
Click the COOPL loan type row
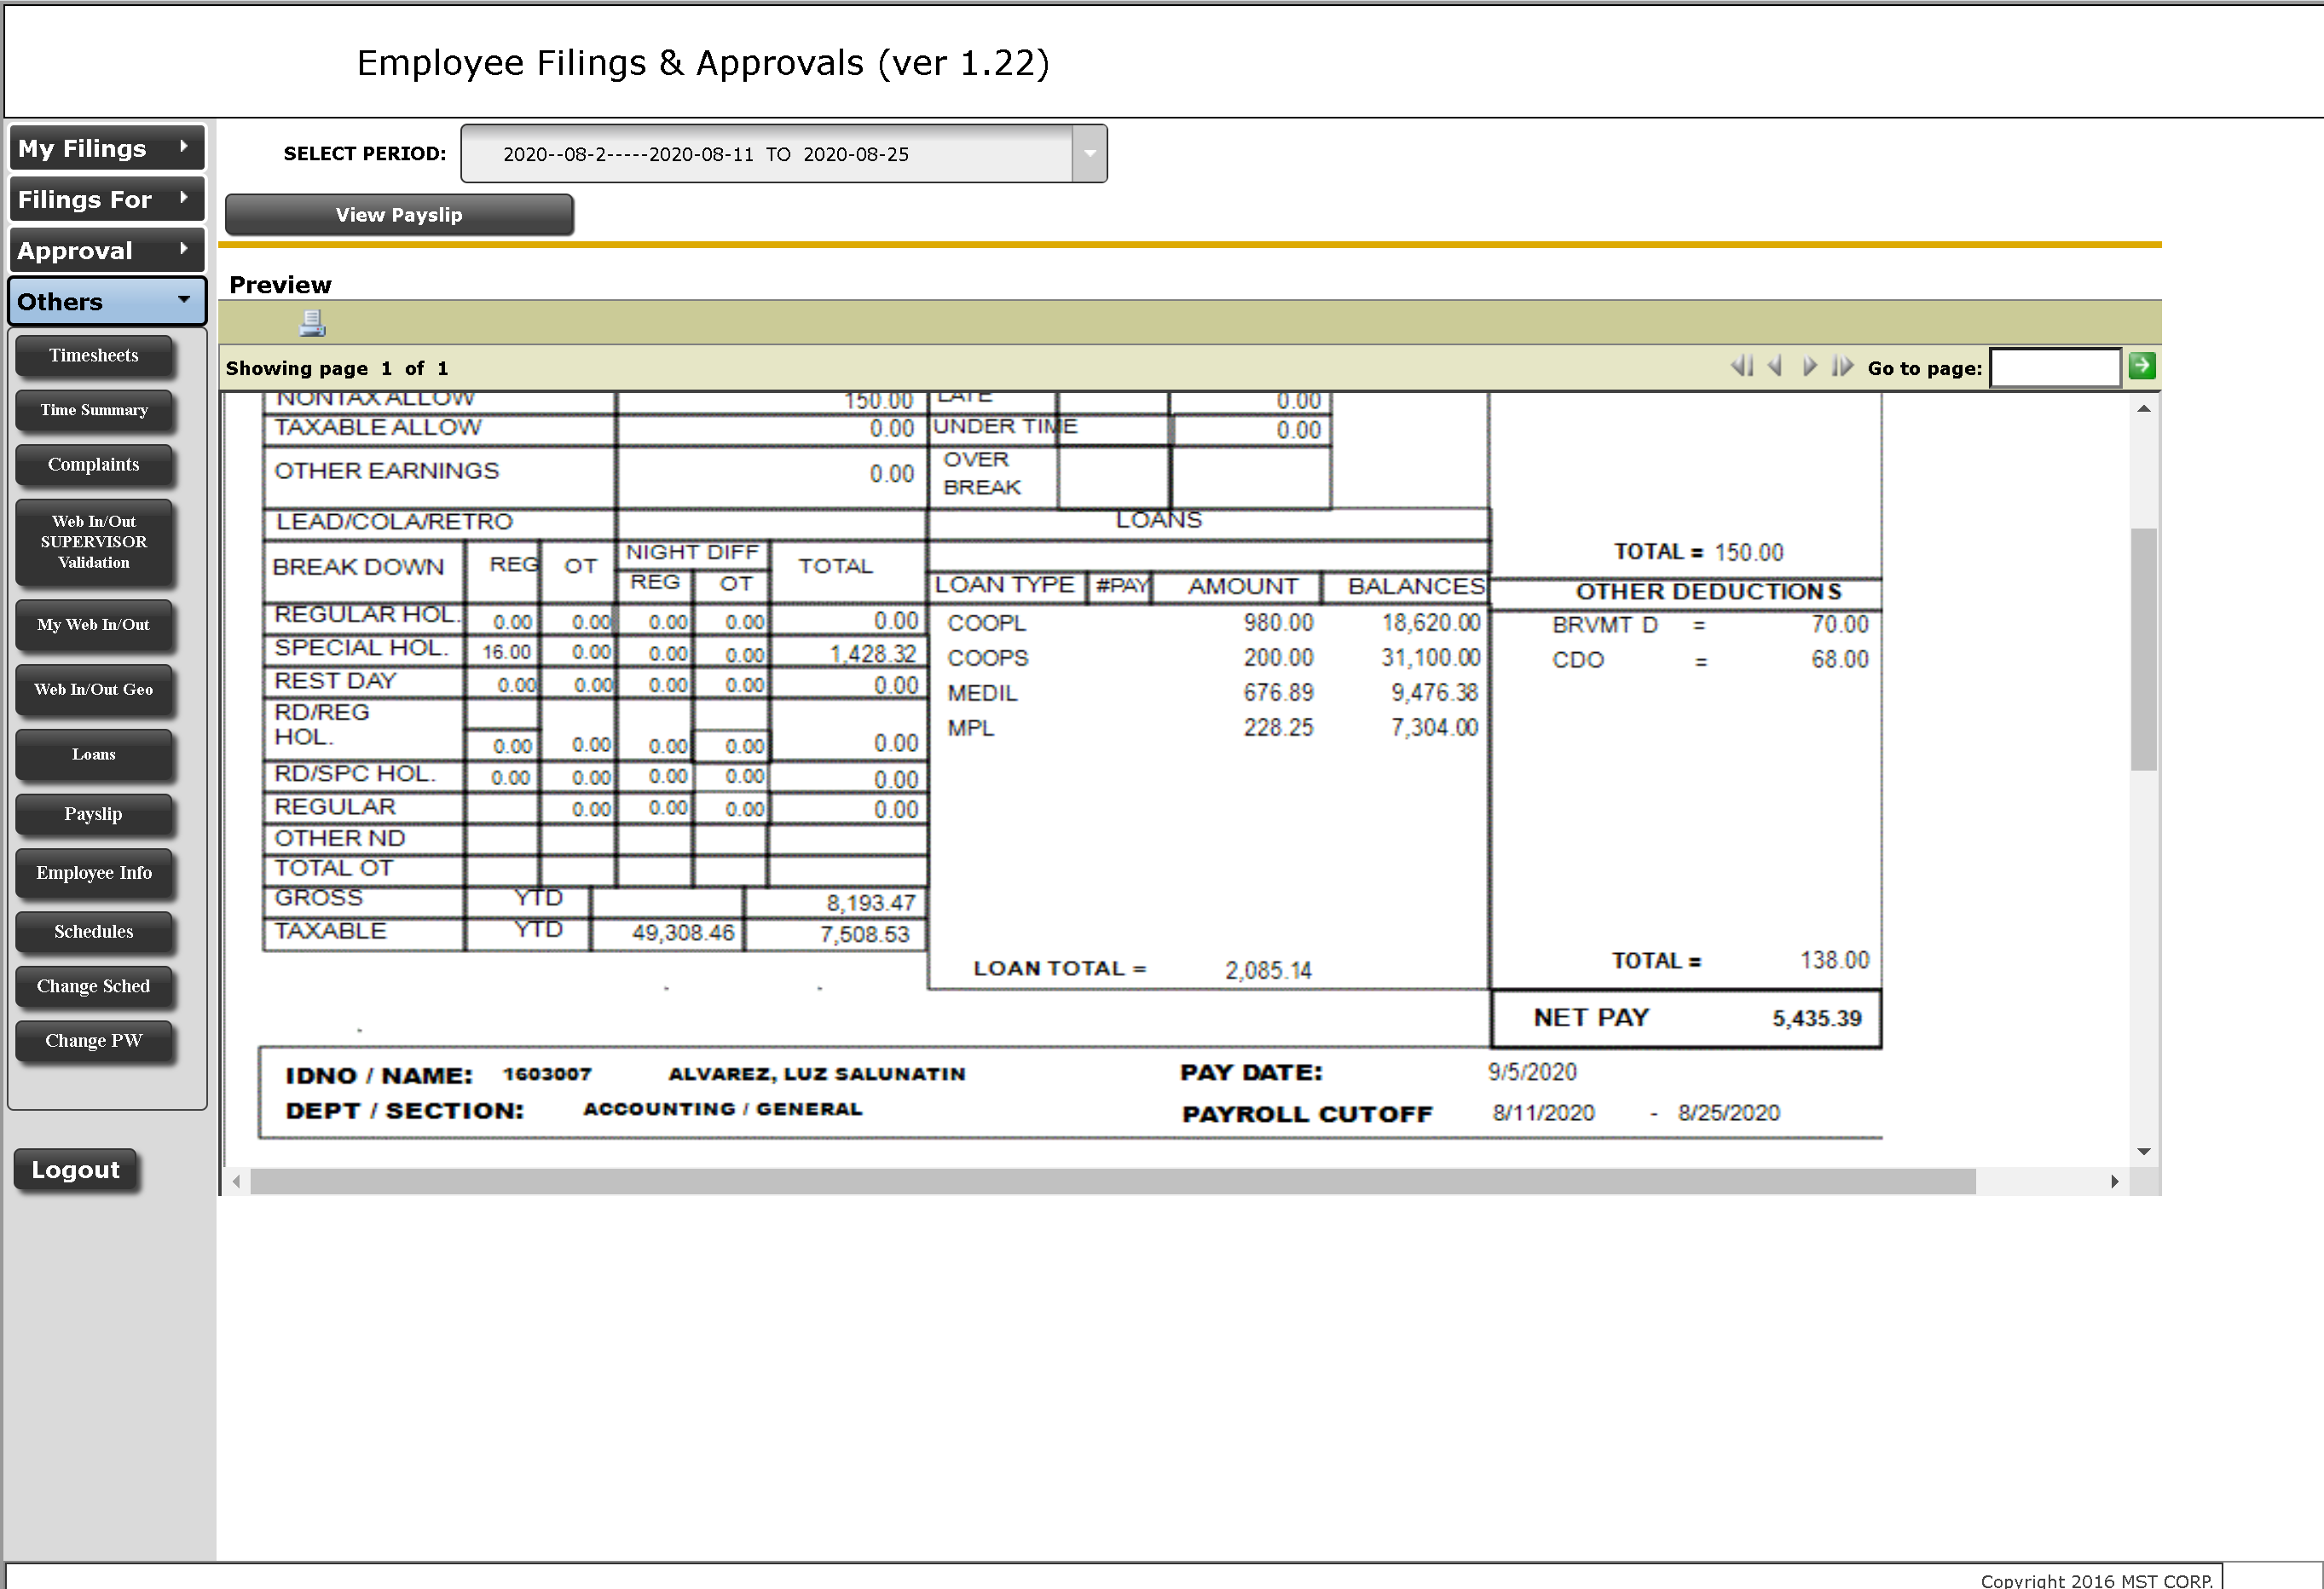1212,623
